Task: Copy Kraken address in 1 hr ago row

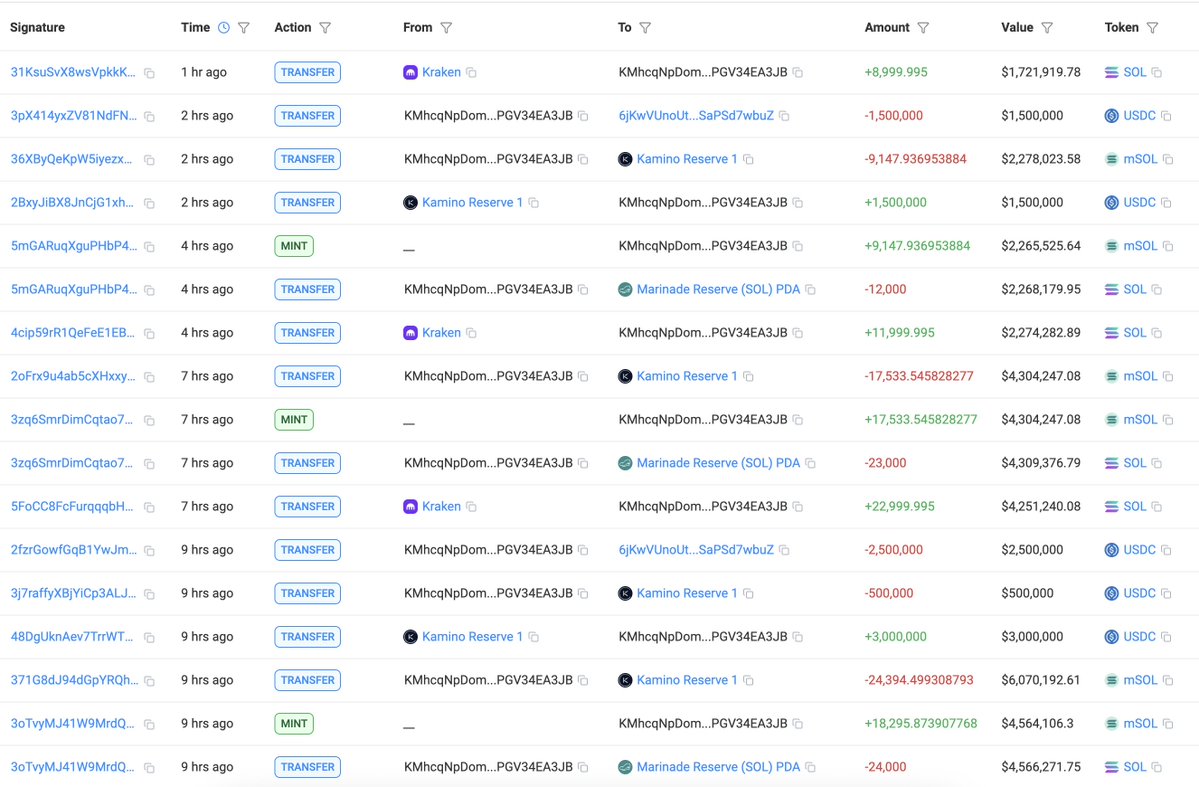Action: [x=472, y=73]
